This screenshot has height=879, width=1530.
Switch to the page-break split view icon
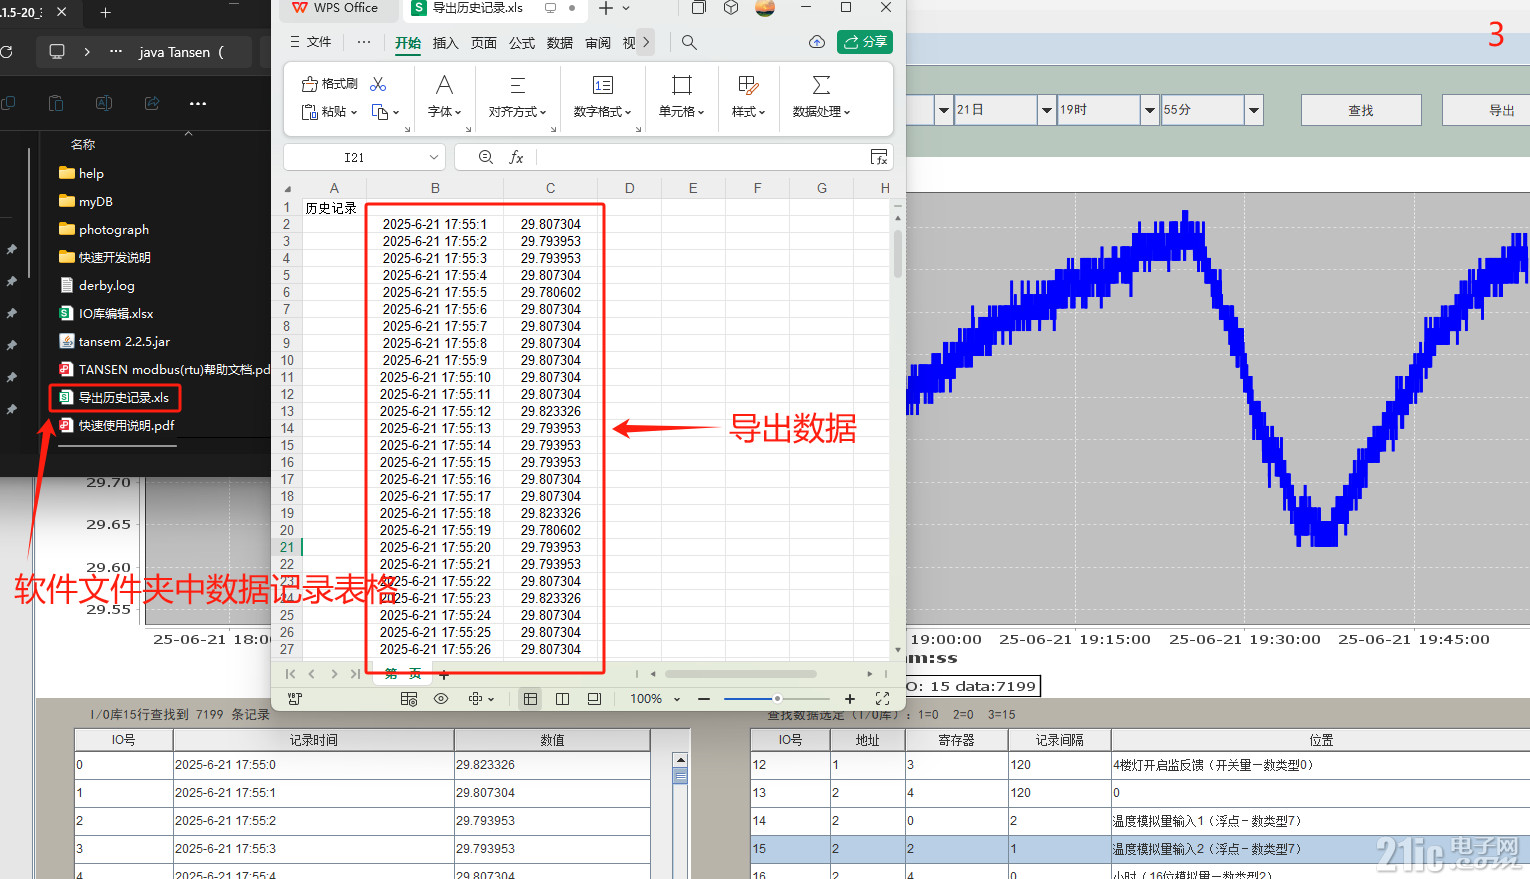(x=563, y=699)
